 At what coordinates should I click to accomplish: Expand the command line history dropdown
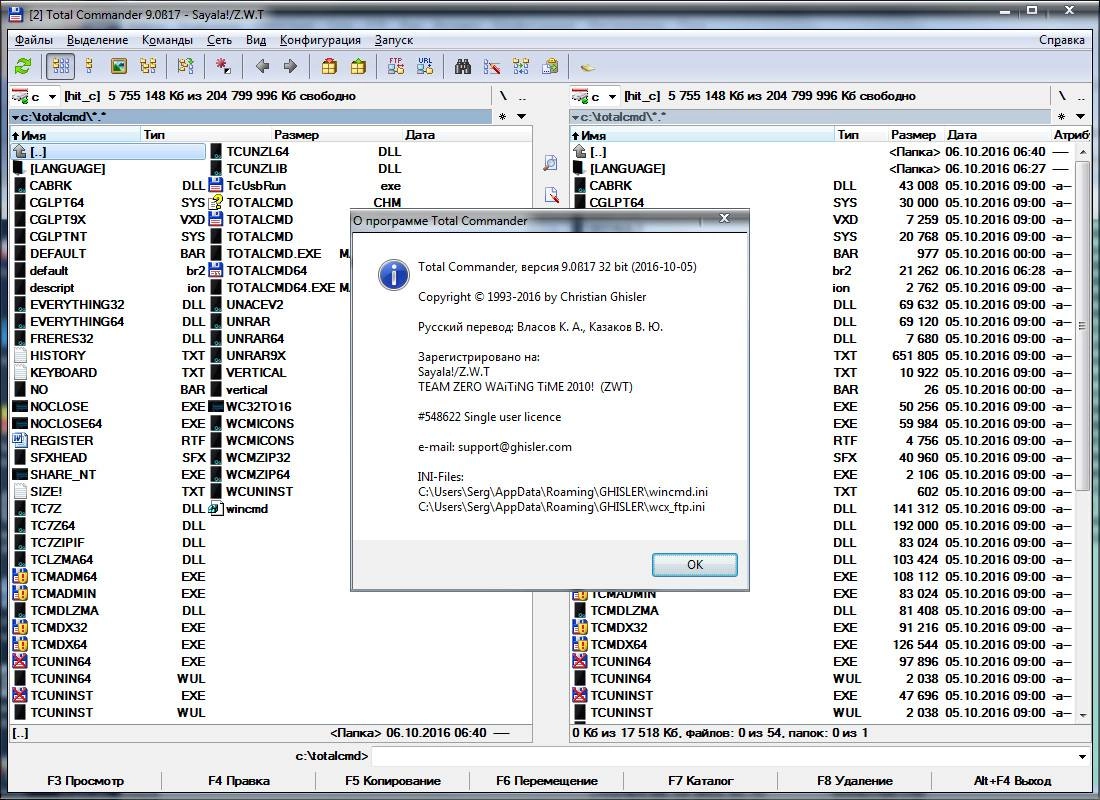tap(1082, 756)
